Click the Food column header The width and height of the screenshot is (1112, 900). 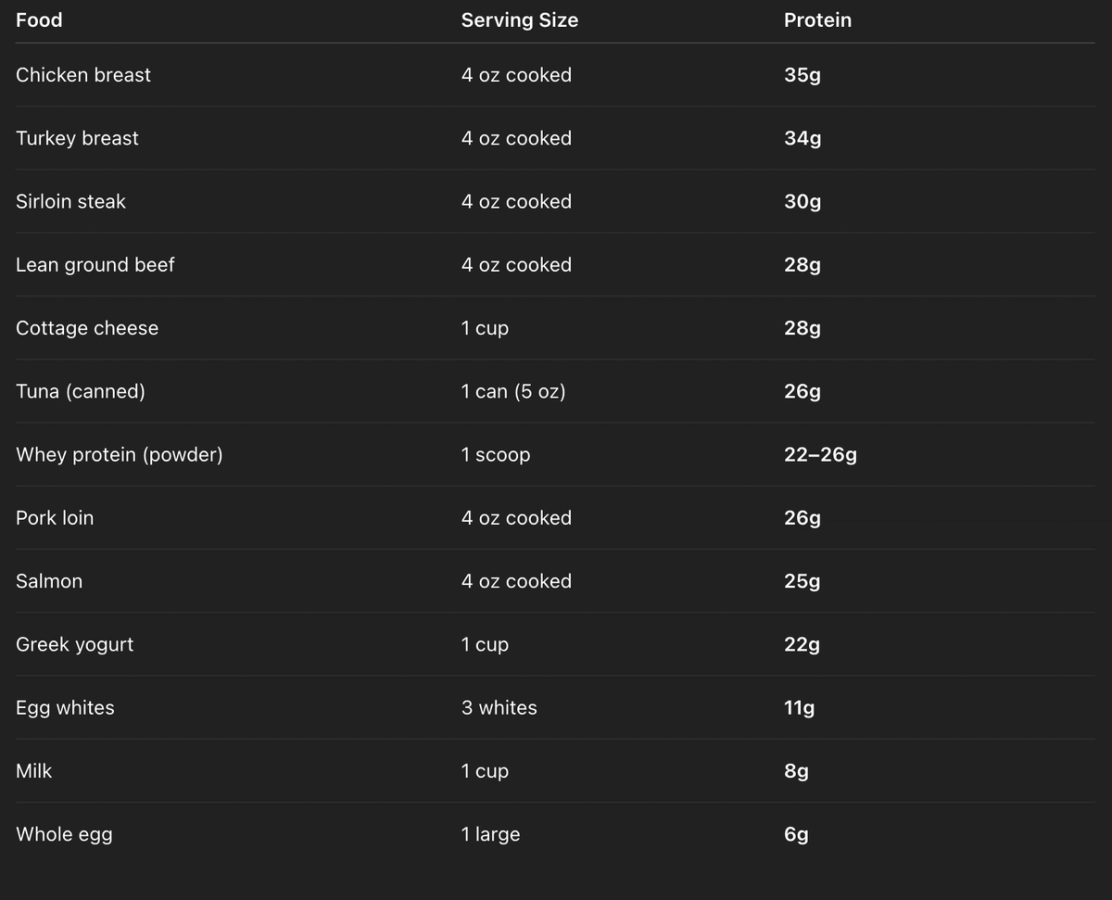coord(39,20)
